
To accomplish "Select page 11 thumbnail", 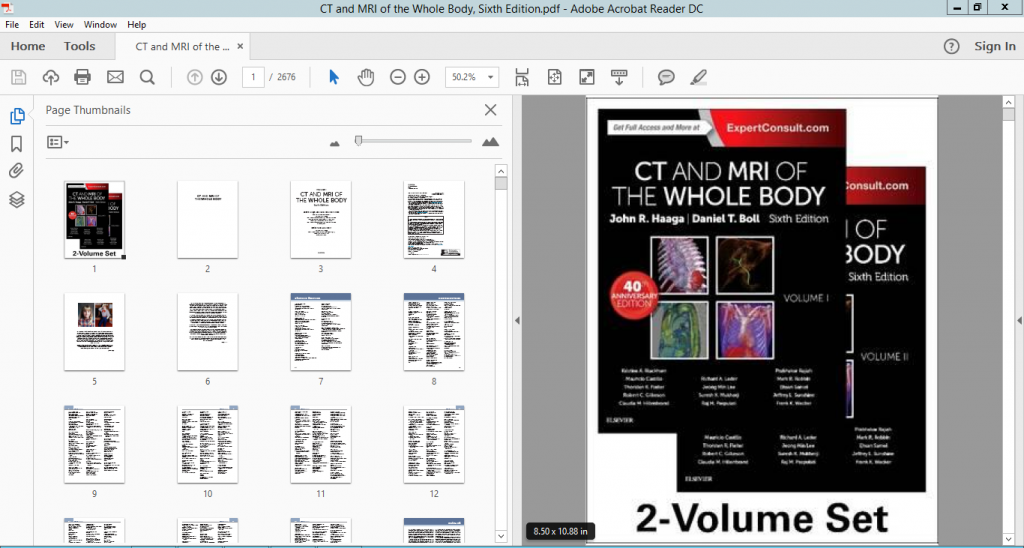I will coord(321,444).
